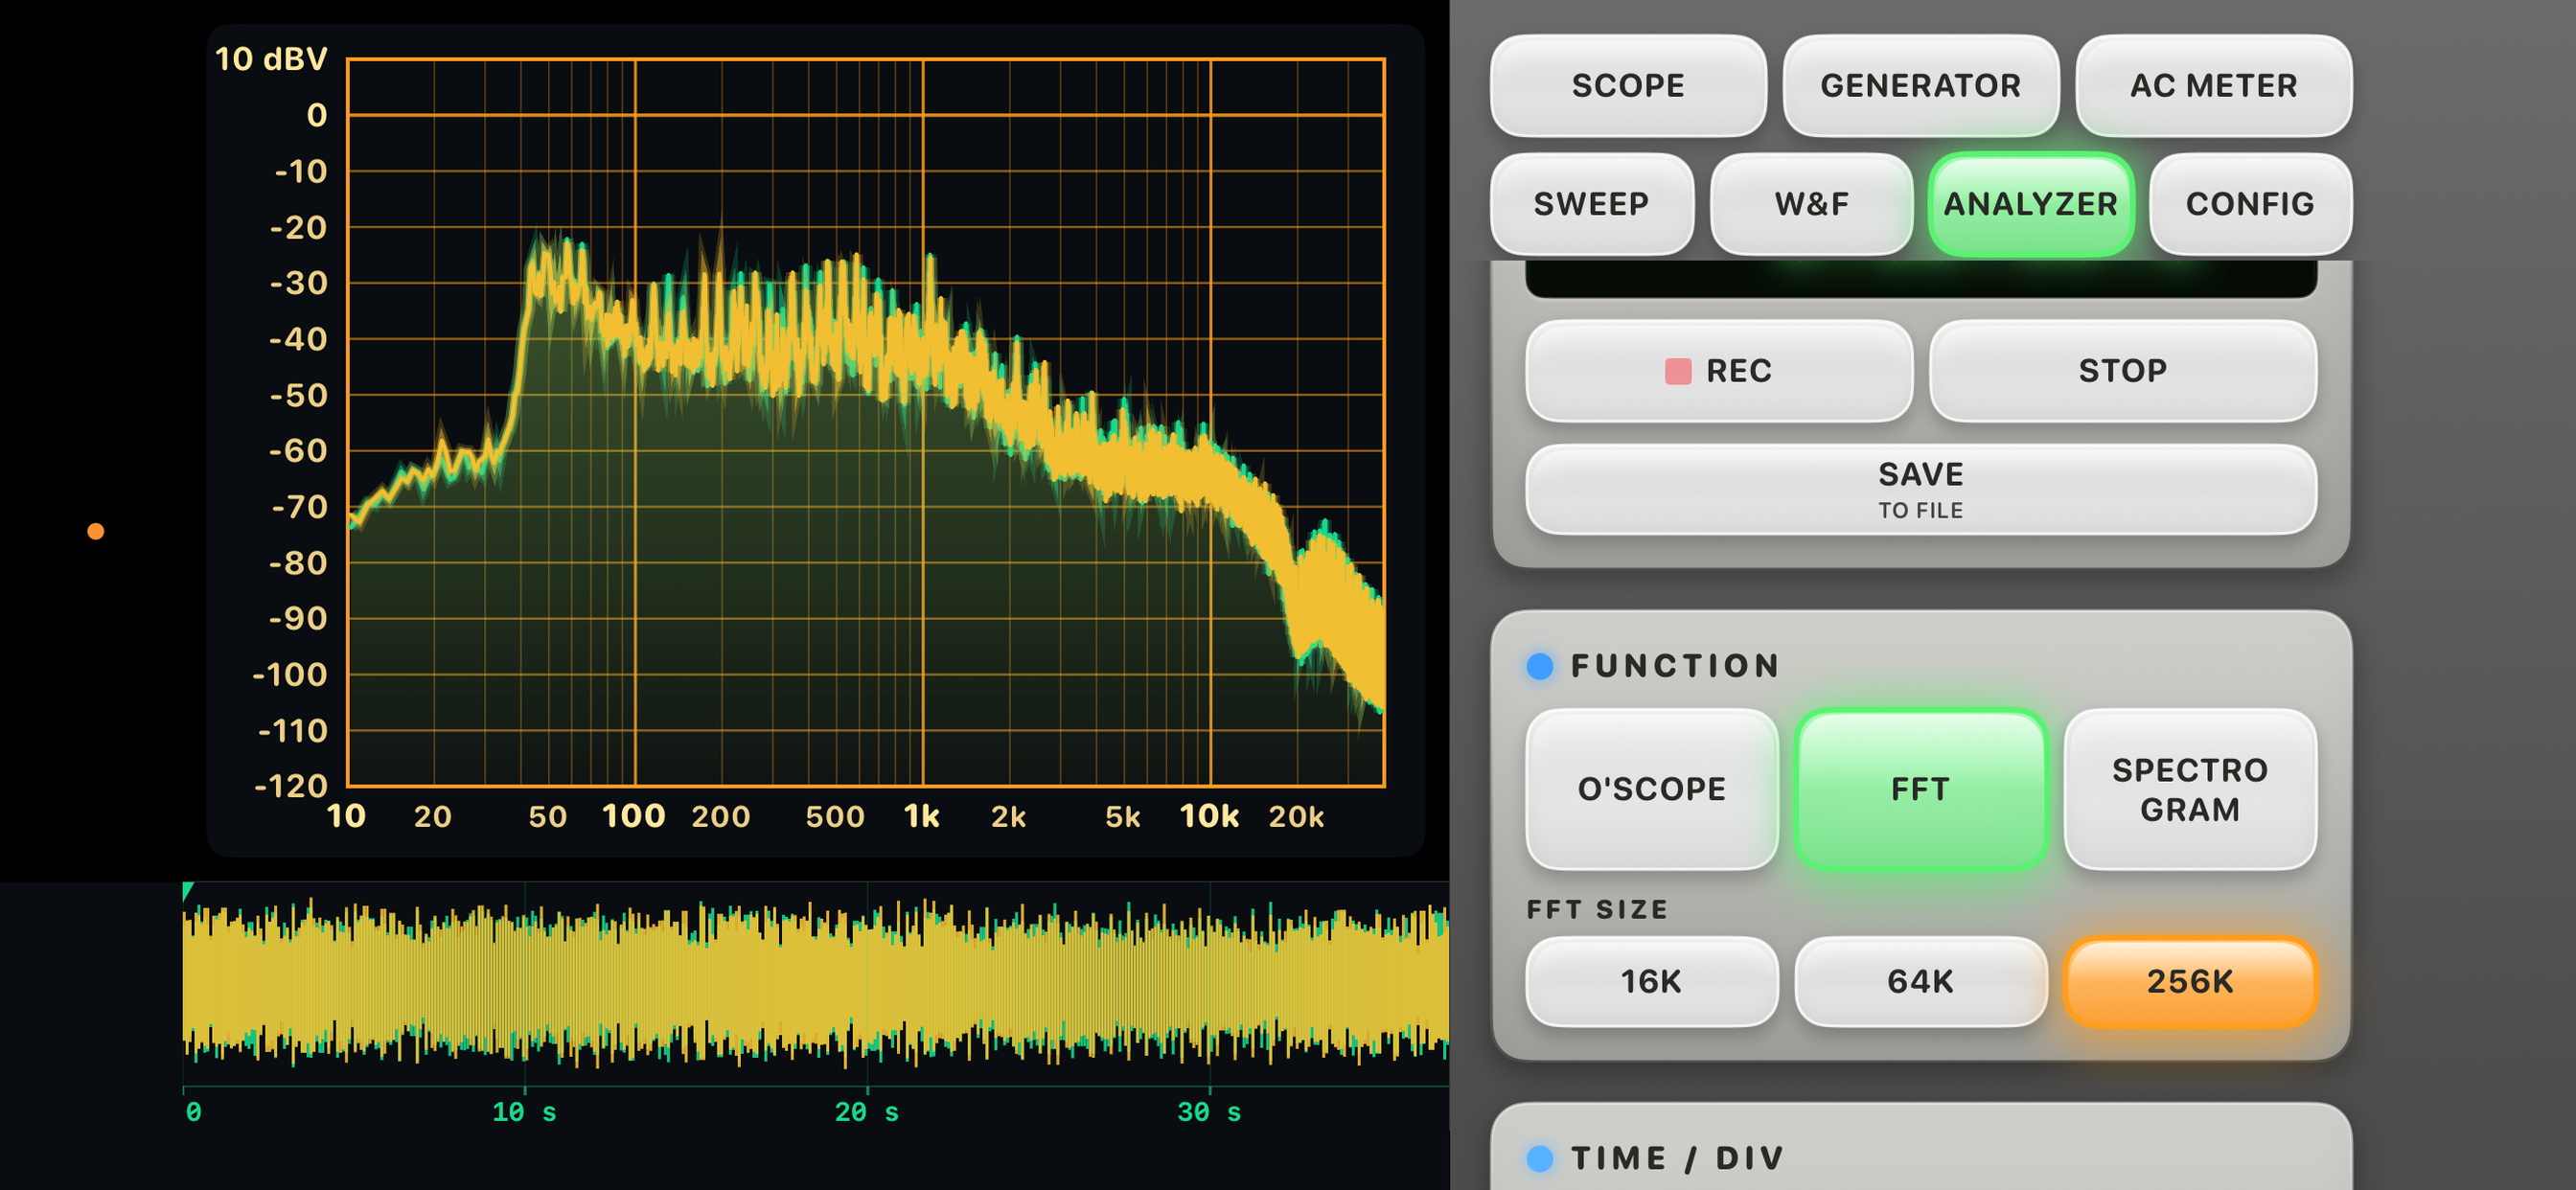2576x1190 pixels.
Task: Click the 20k frequency axis label
Action: click(x=1296, y=817)
